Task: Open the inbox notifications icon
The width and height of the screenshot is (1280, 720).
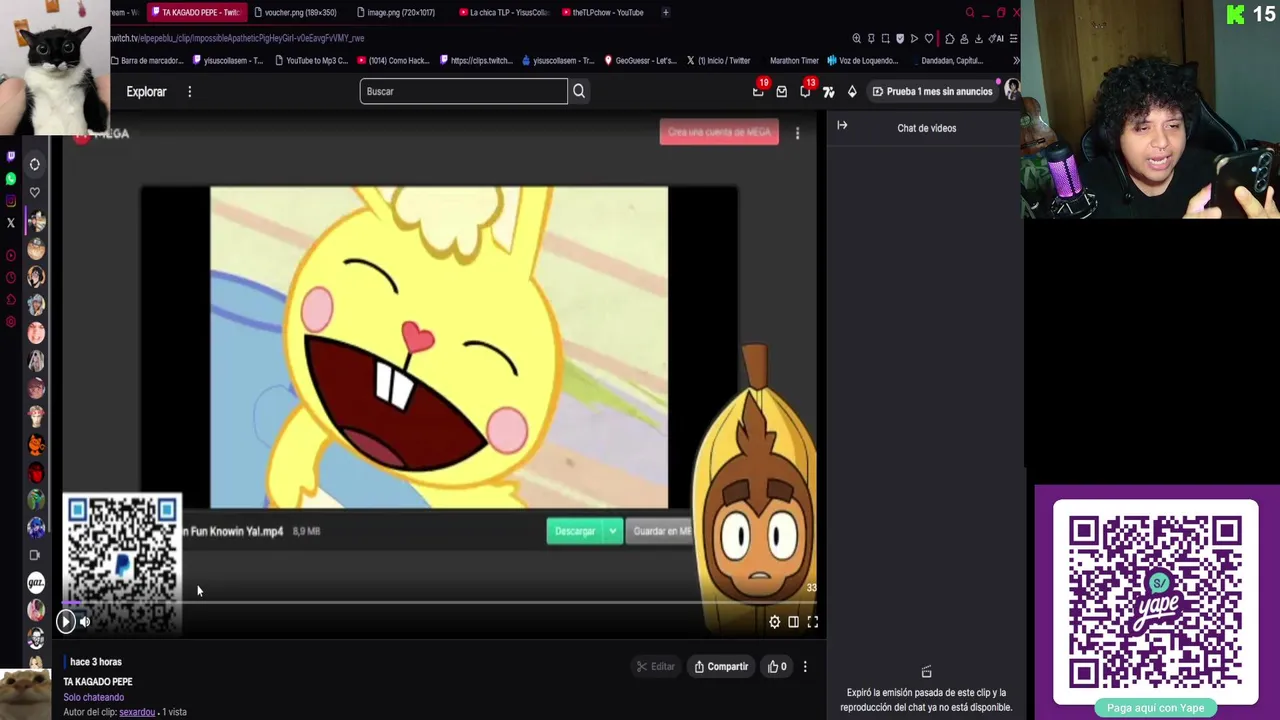Action: (781, 91)
